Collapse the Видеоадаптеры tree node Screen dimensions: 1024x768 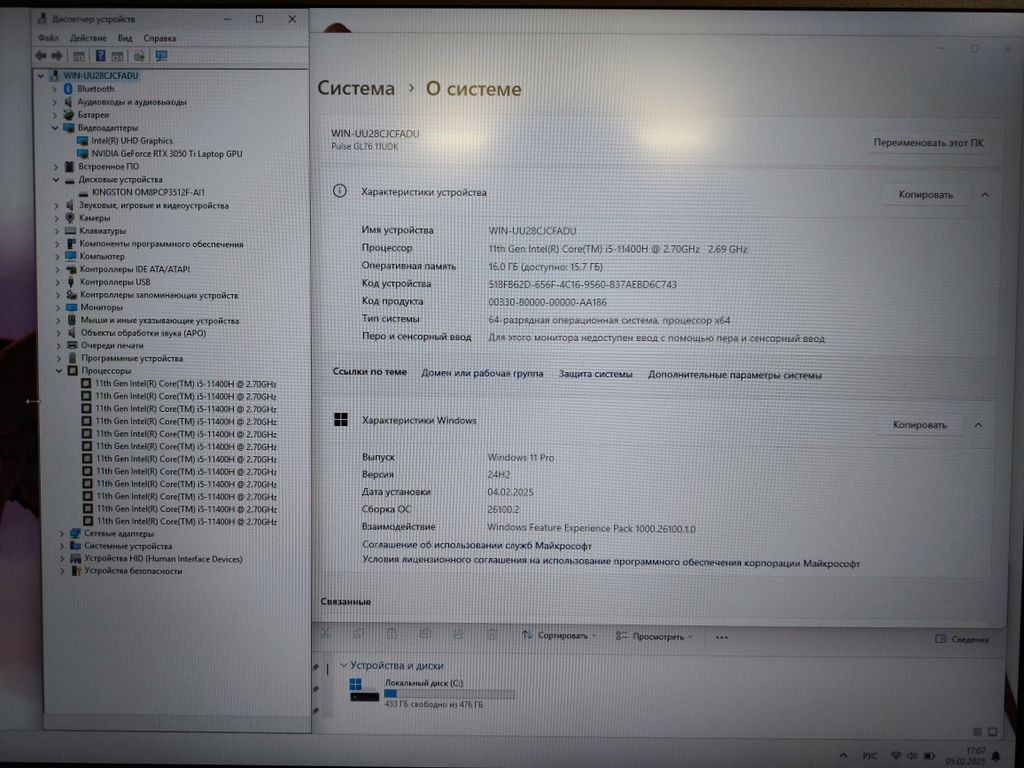(x=56, y=128)
